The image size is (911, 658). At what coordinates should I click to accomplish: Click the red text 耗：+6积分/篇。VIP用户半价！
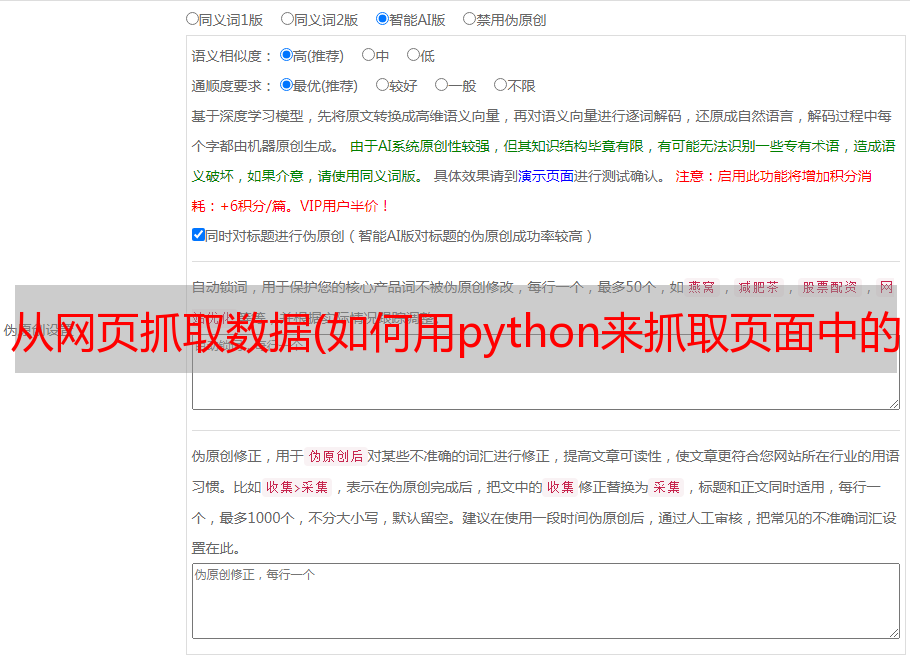point(290,206)
